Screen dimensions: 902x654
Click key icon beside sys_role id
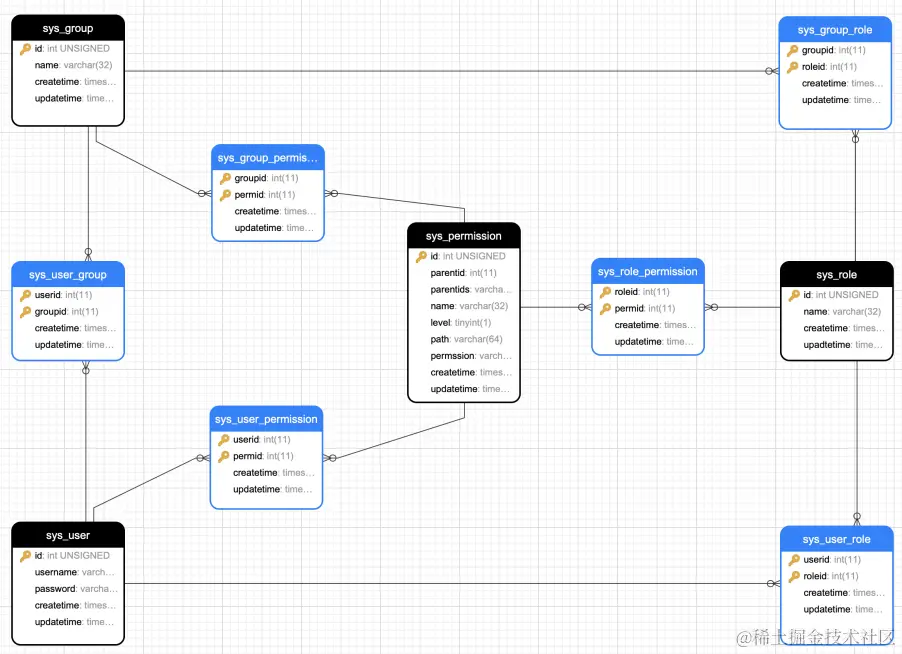pos(794,295)
